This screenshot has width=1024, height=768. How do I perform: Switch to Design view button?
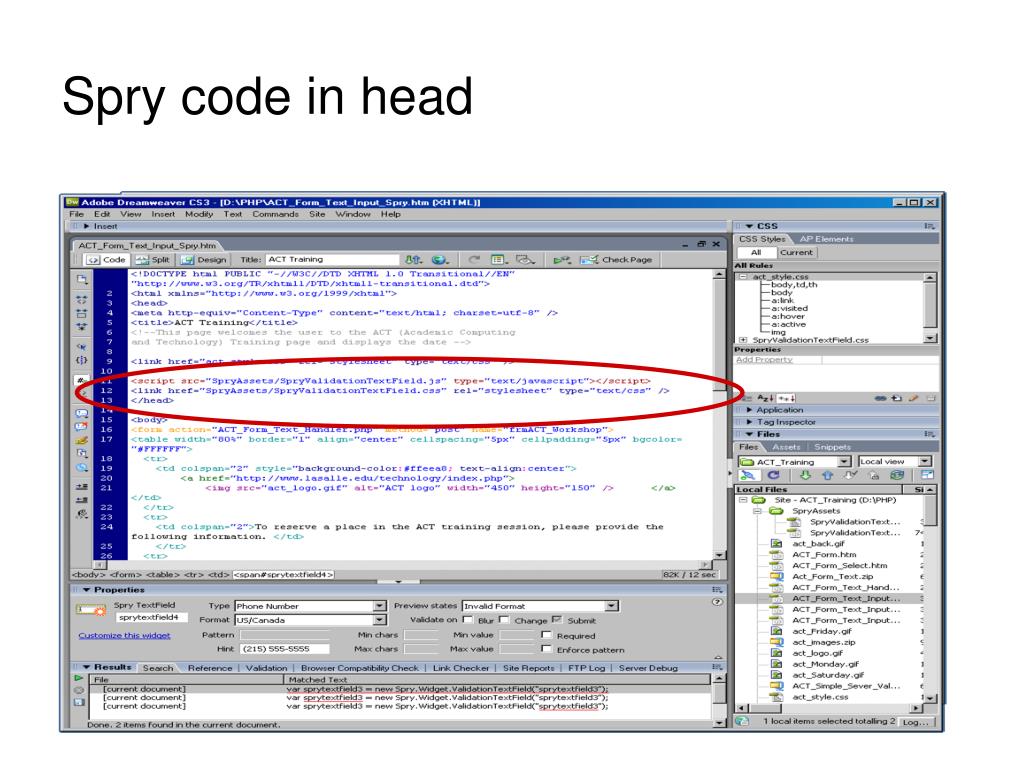[x=204, y=259]
